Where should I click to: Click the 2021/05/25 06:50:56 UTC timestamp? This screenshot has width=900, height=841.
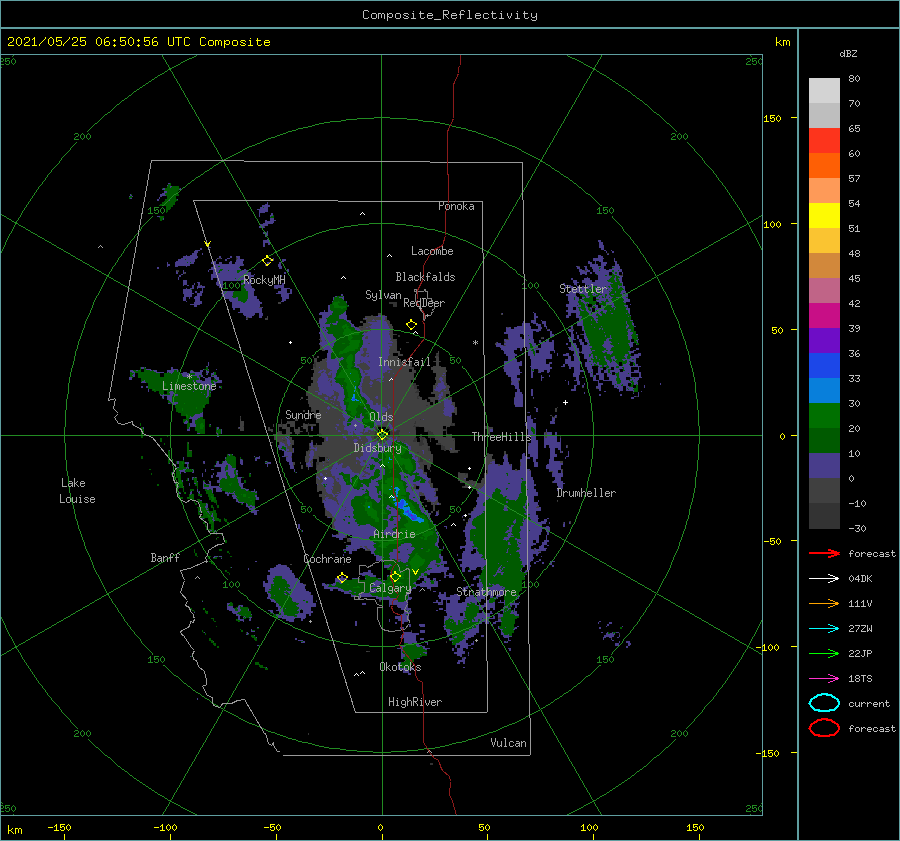coord(138,42)
